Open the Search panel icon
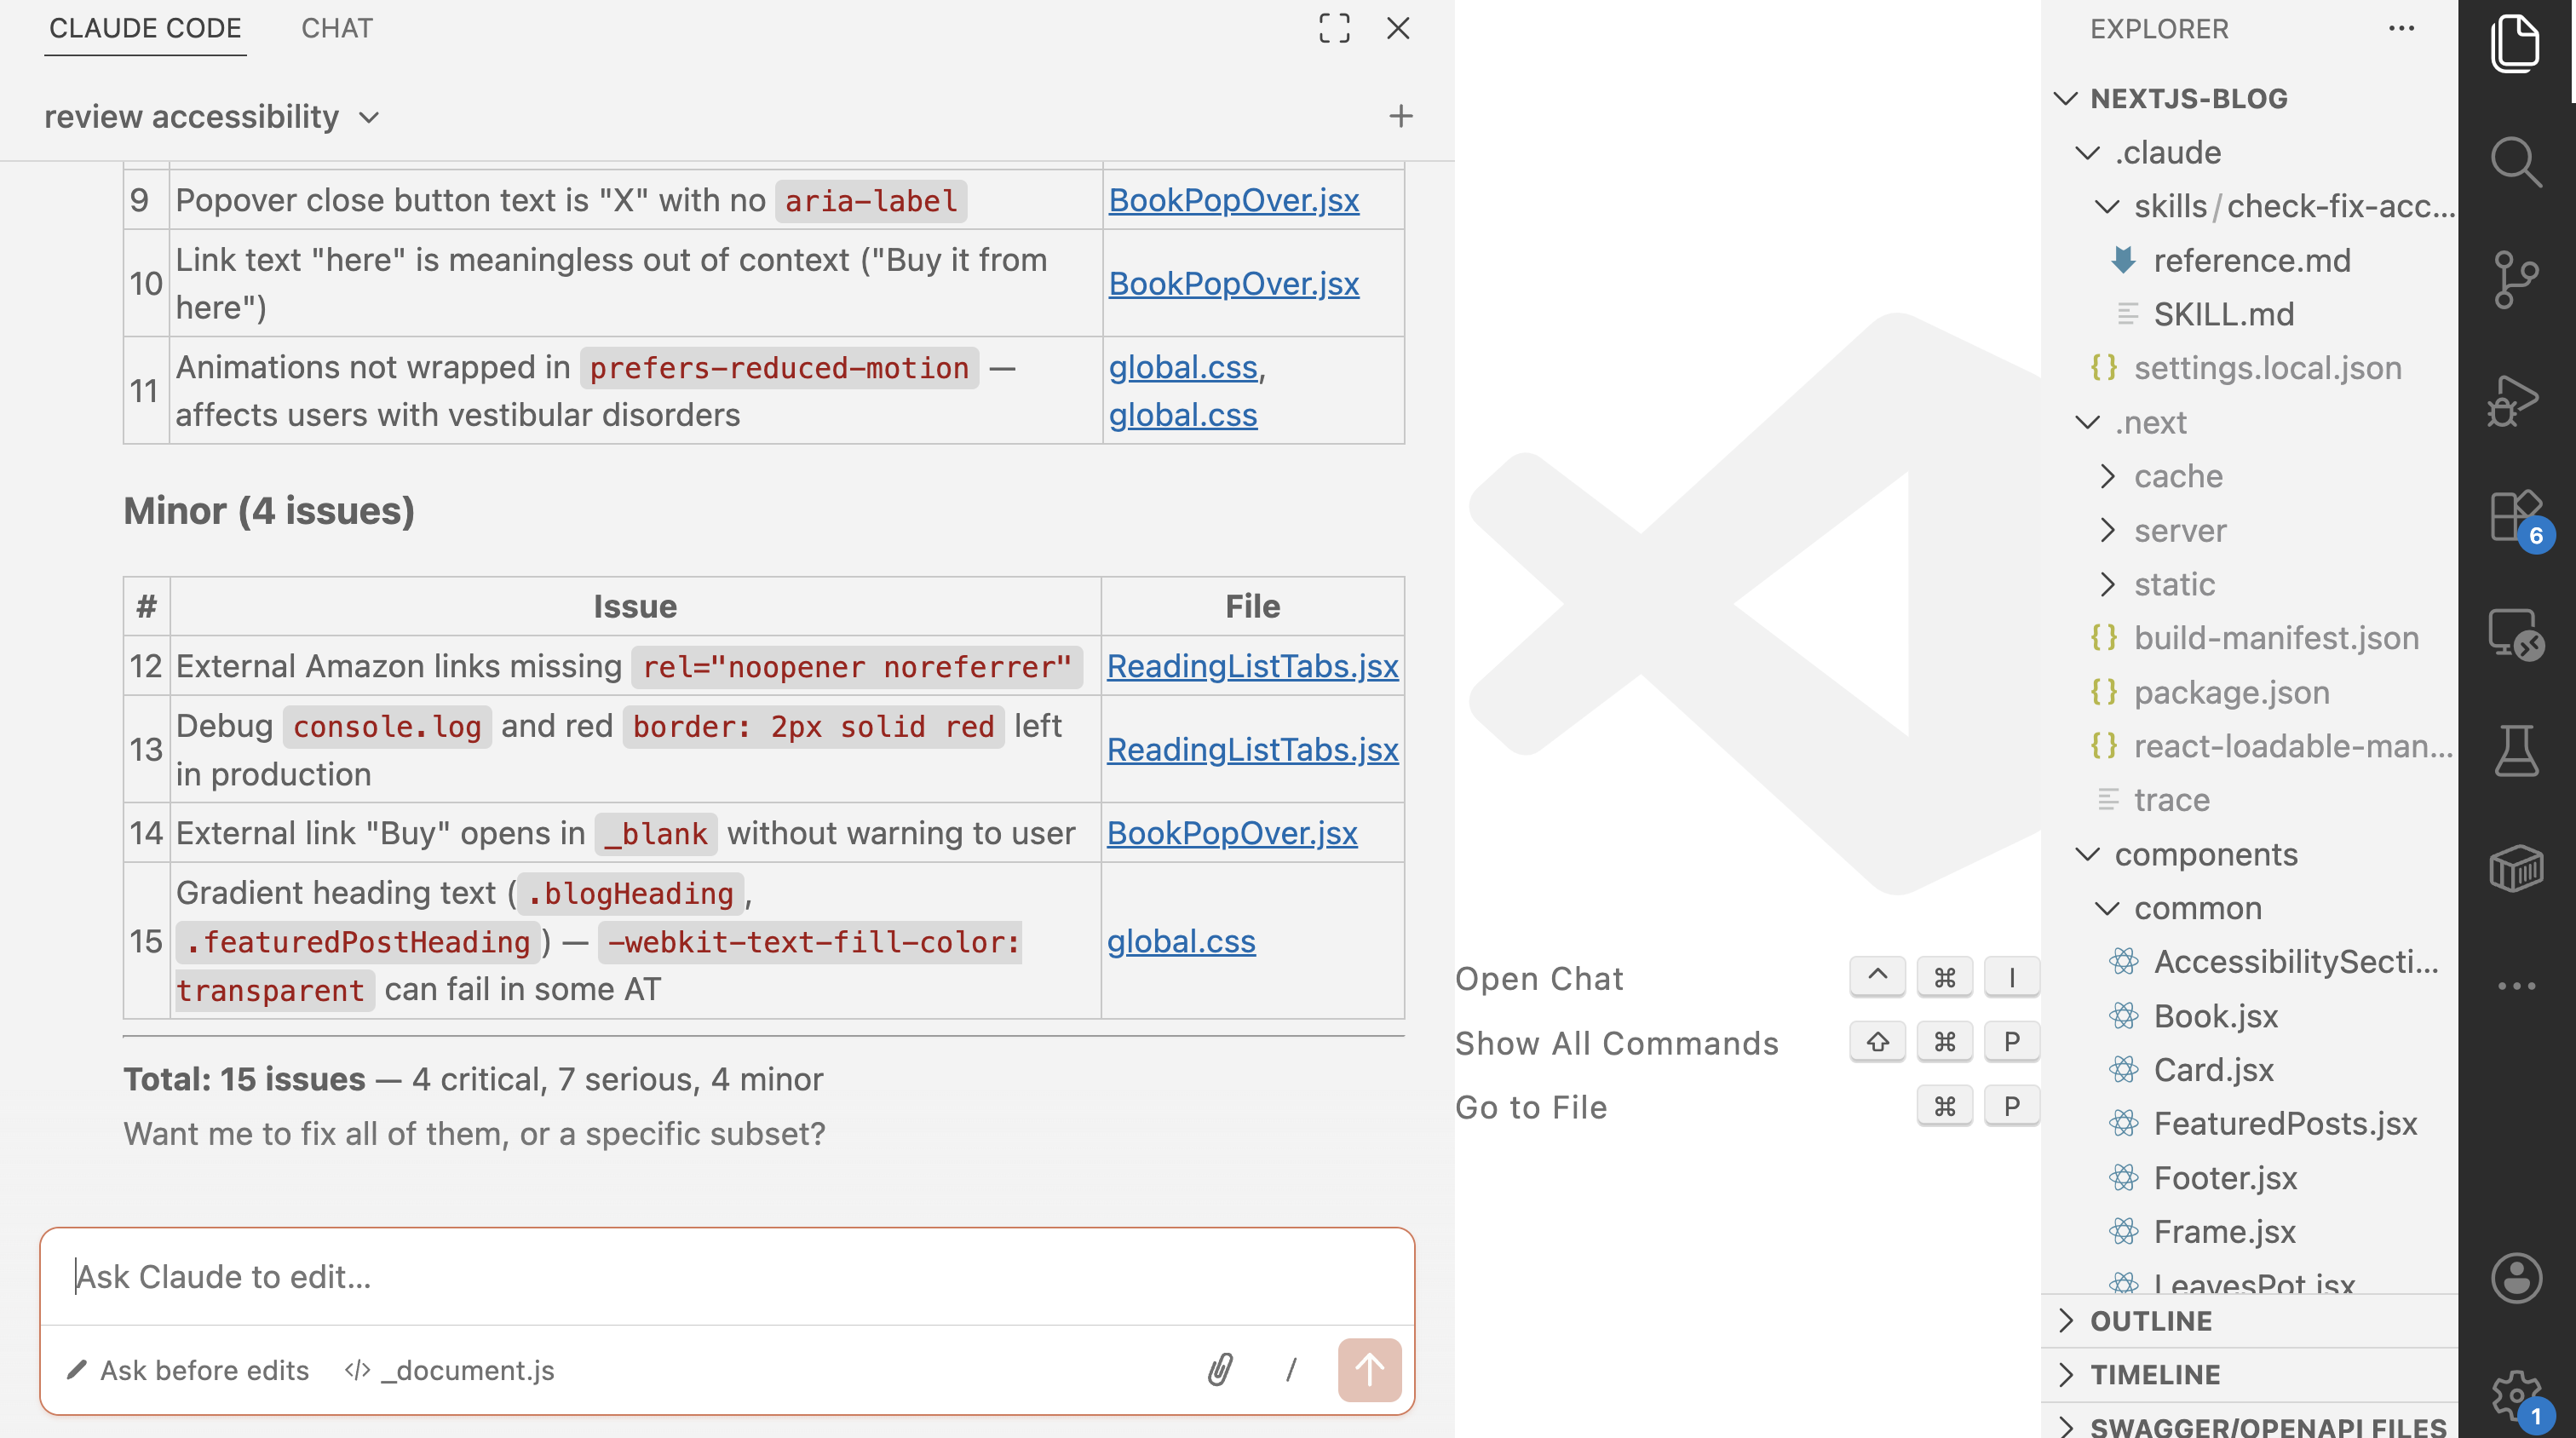The height and width of the screenshot is (1438, 2576). point(2517,163)
